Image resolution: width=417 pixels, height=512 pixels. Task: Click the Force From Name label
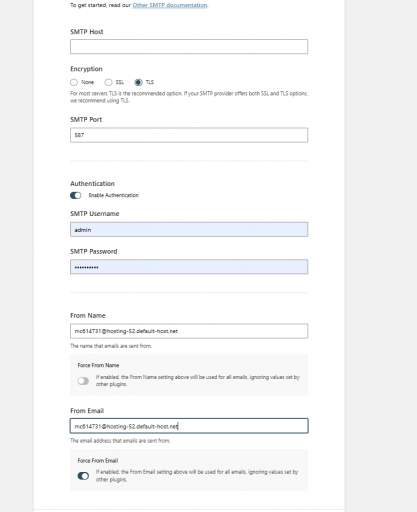pos(98,365)
